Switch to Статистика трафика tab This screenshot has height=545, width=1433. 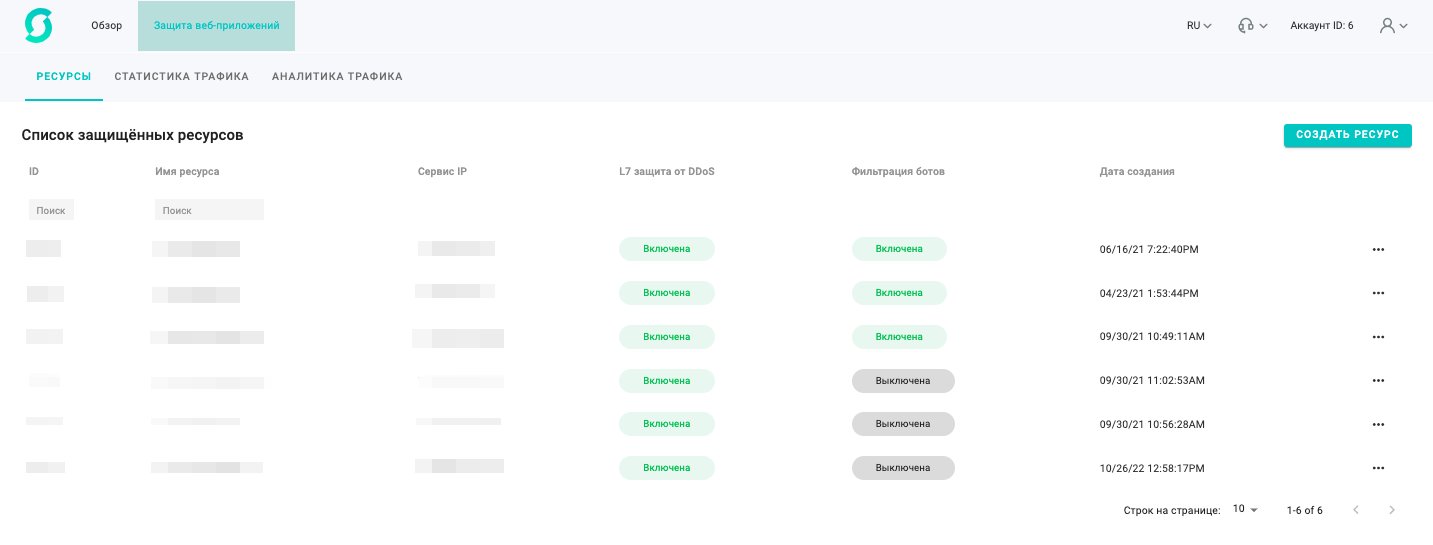182,76
